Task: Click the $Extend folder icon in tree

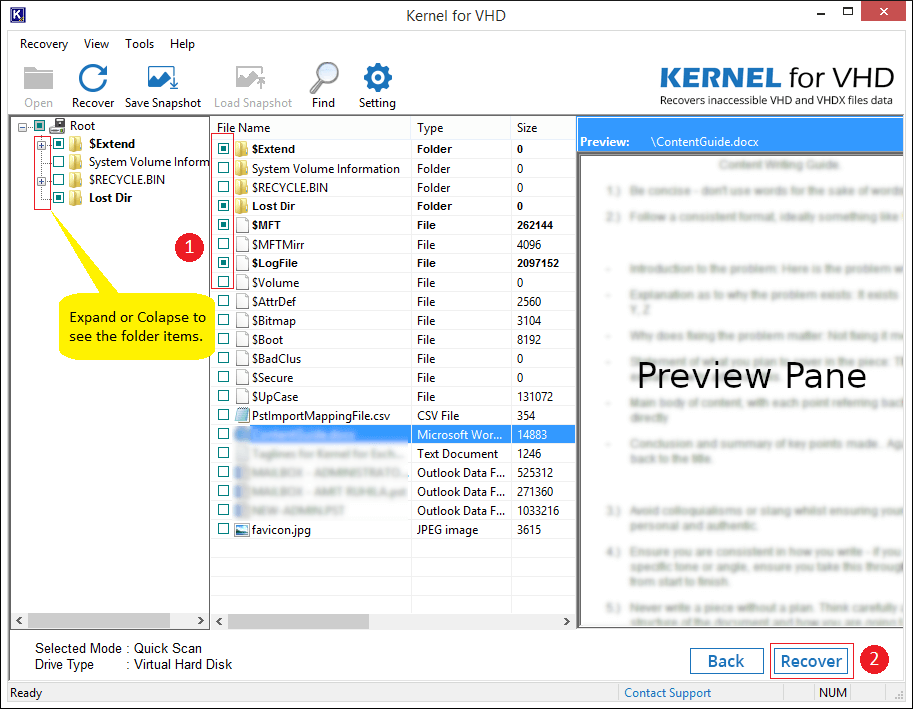Action: [76, 144]
